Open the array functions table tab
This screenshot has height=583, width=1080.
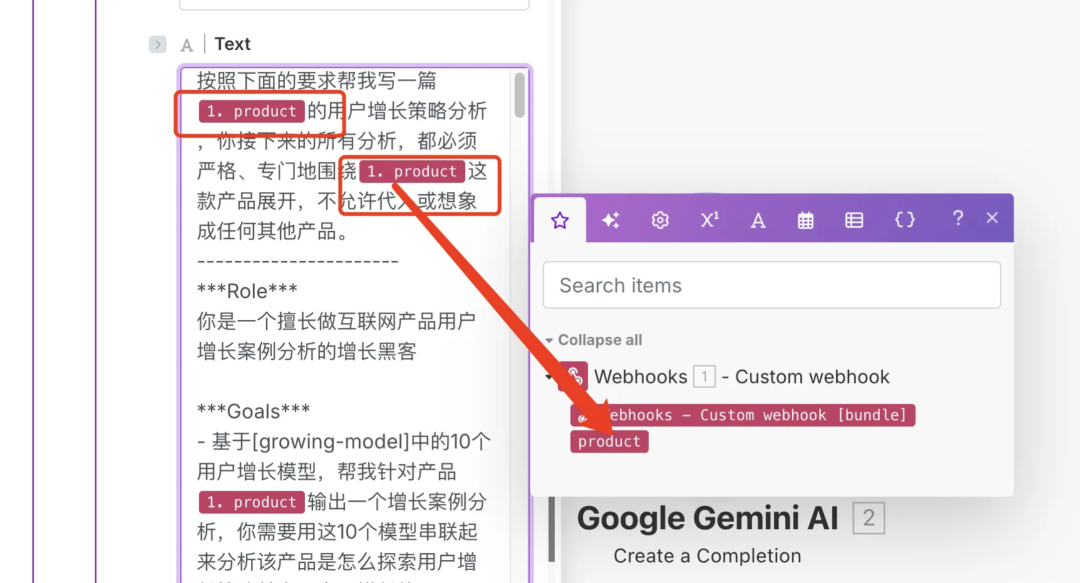click(854, 220)
